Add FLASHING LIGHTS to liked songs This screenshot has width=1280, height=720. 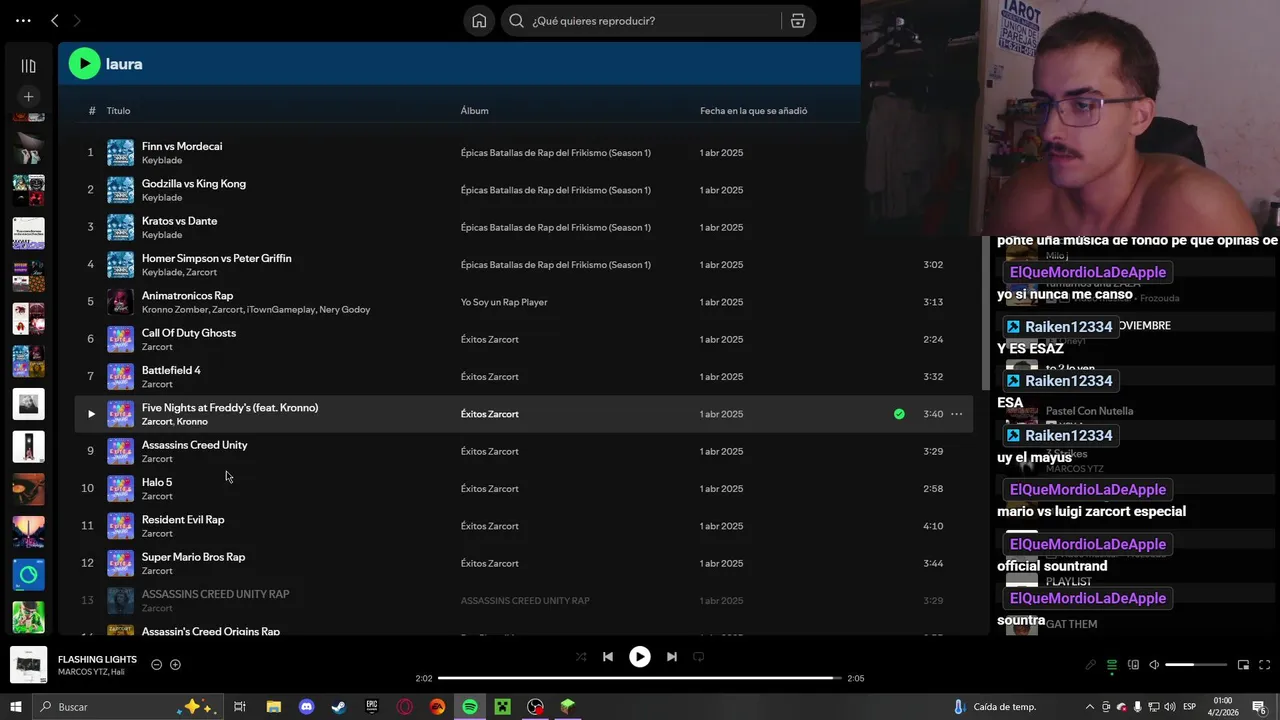pos(175,665)
